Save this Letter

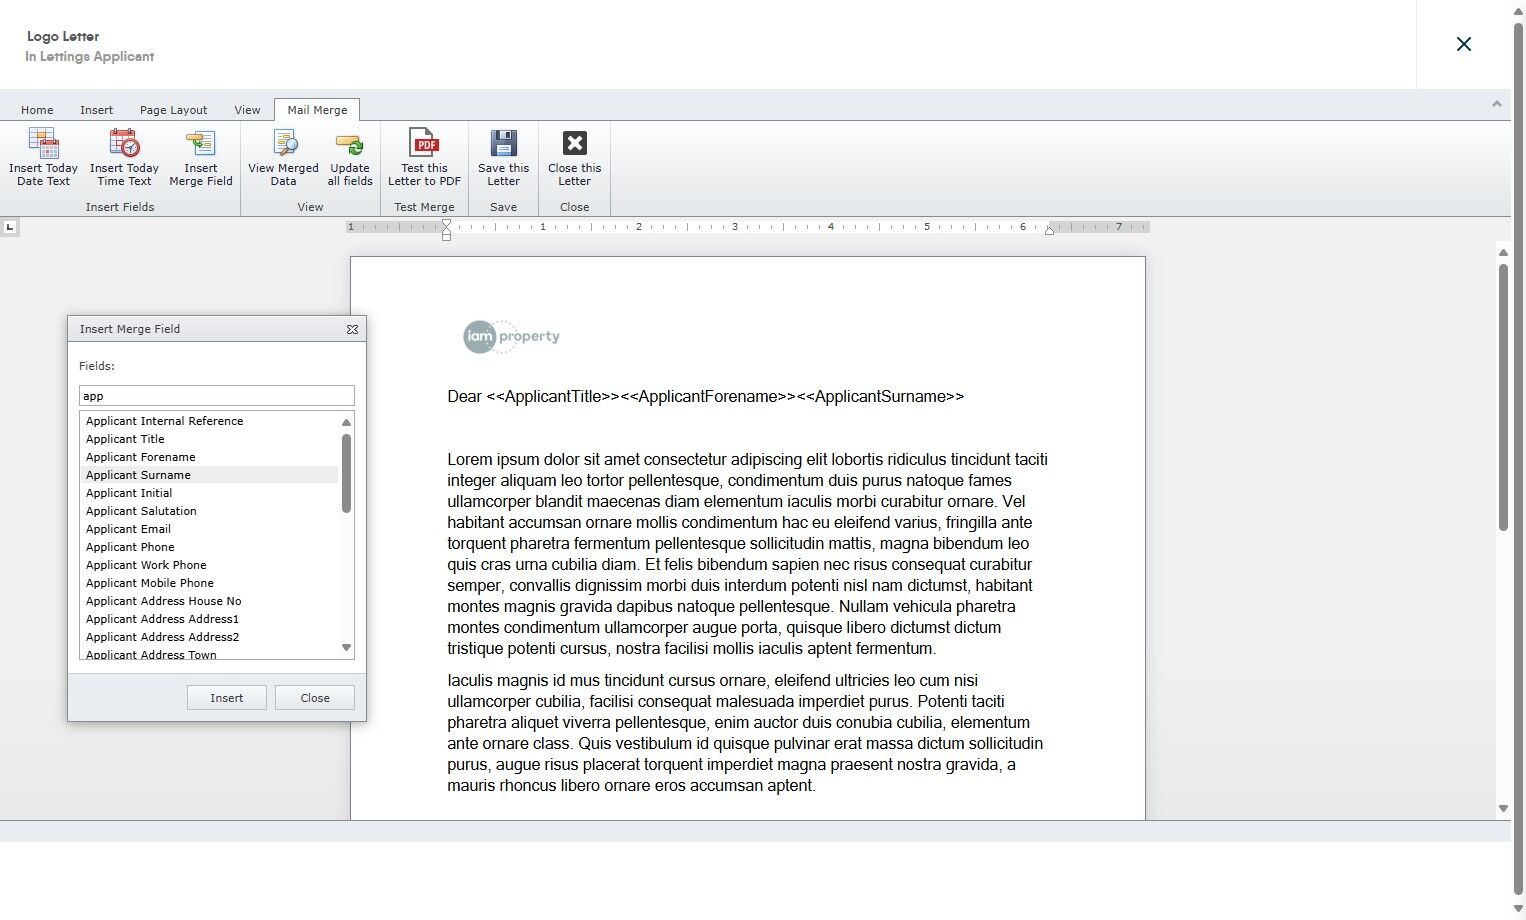(x=504, y=157)
